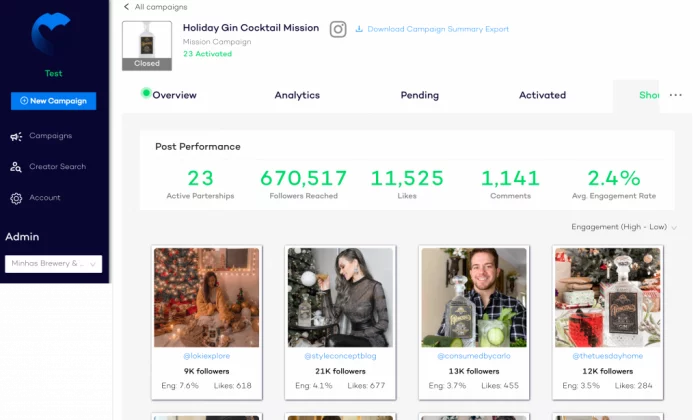Screen dimensions: 700x420
Task: Open the Minhas Brewery admin dropdown
Action: [x=54, y=264]
